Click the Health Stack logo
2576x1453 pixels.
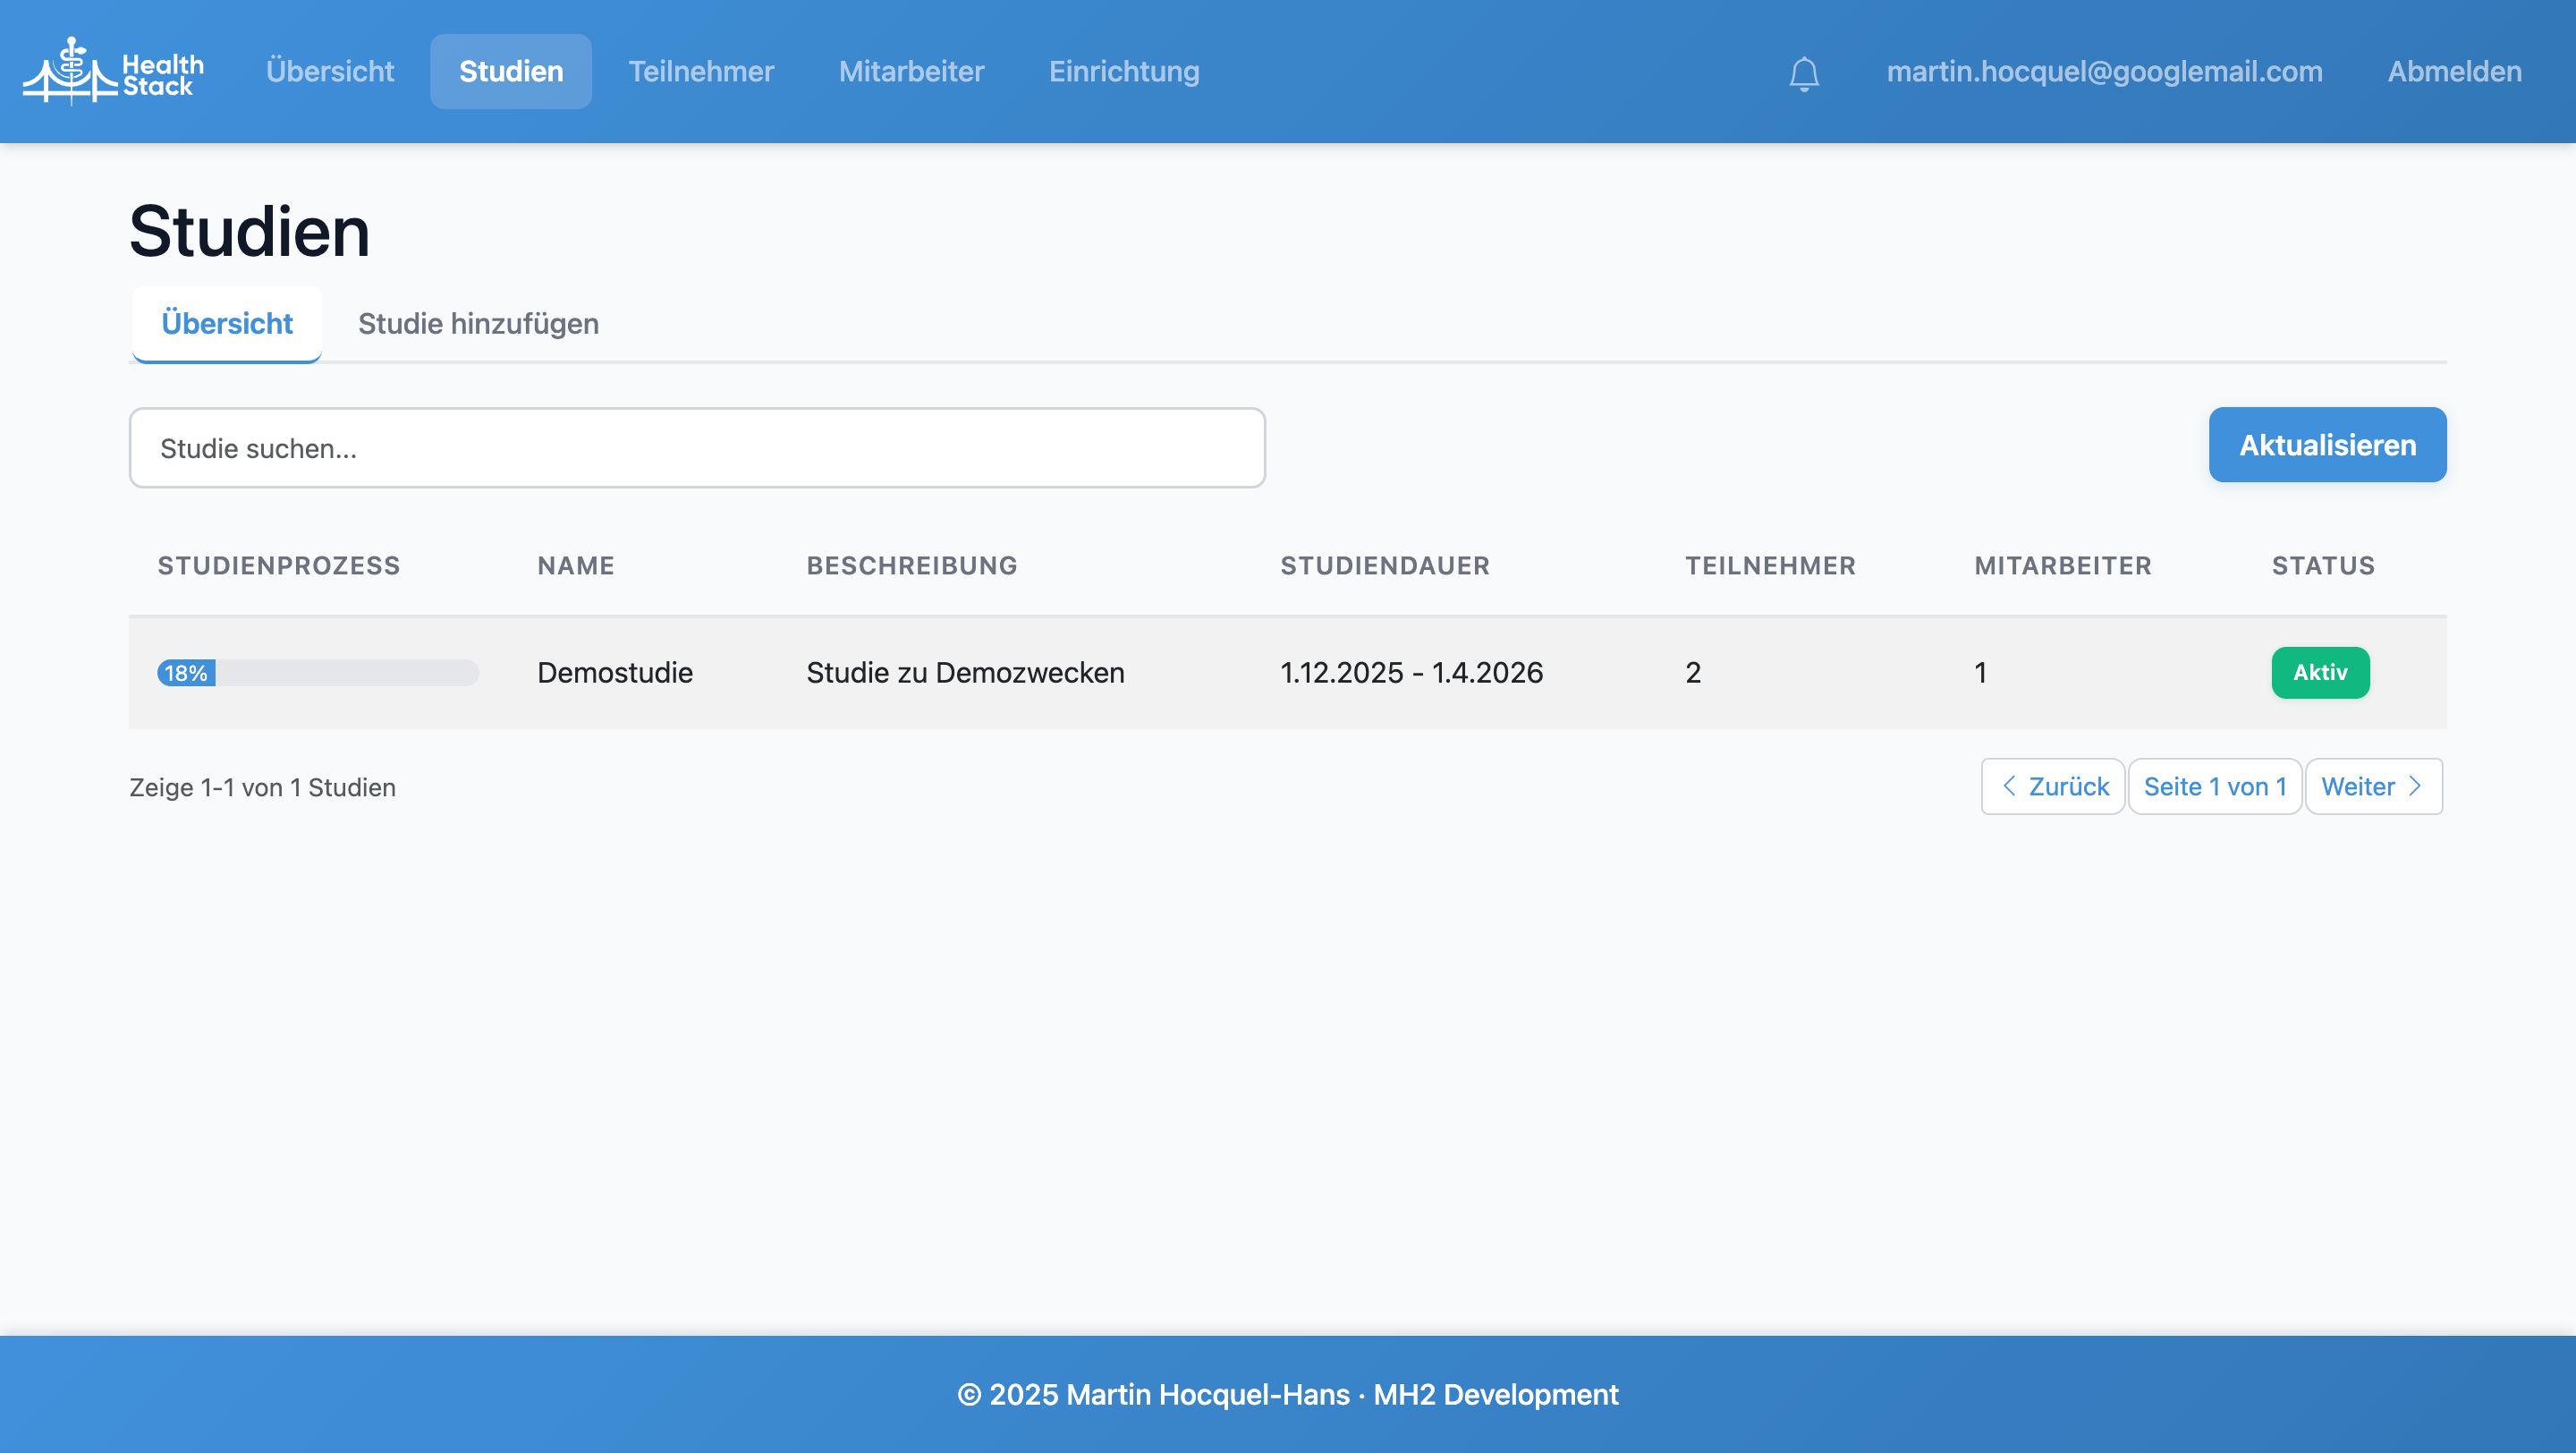pyautogui.click(x=113, y=71)
